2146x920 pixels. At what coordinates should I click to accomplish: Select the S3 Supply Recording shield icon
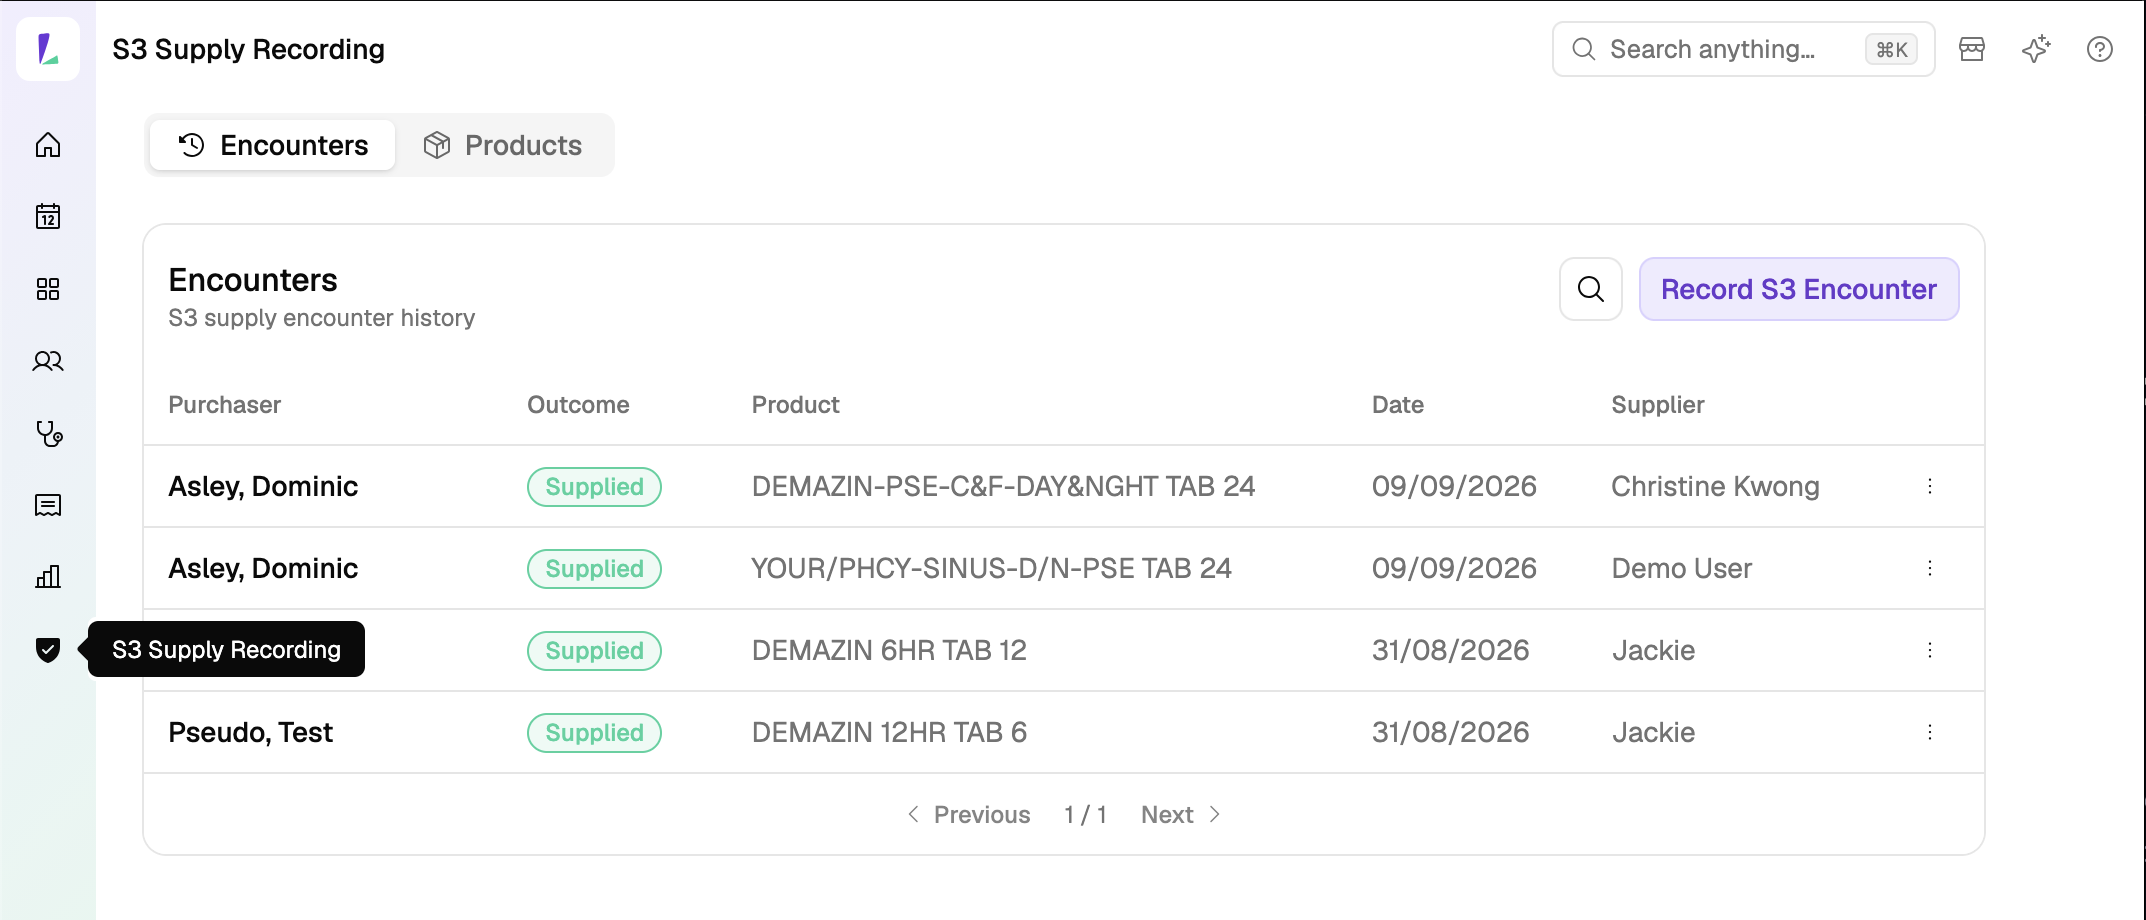click(x=48, y=650)
